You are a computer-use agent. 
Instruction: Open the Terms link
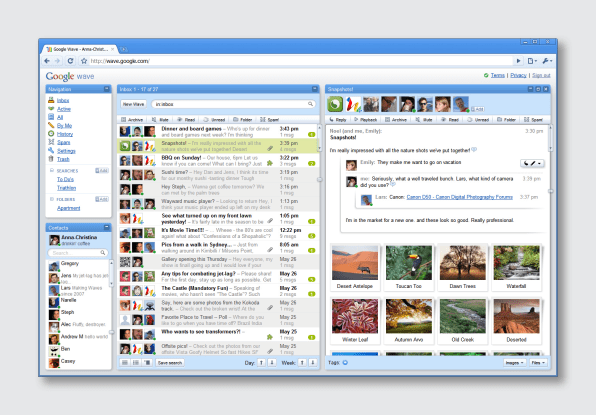point(498,75)
